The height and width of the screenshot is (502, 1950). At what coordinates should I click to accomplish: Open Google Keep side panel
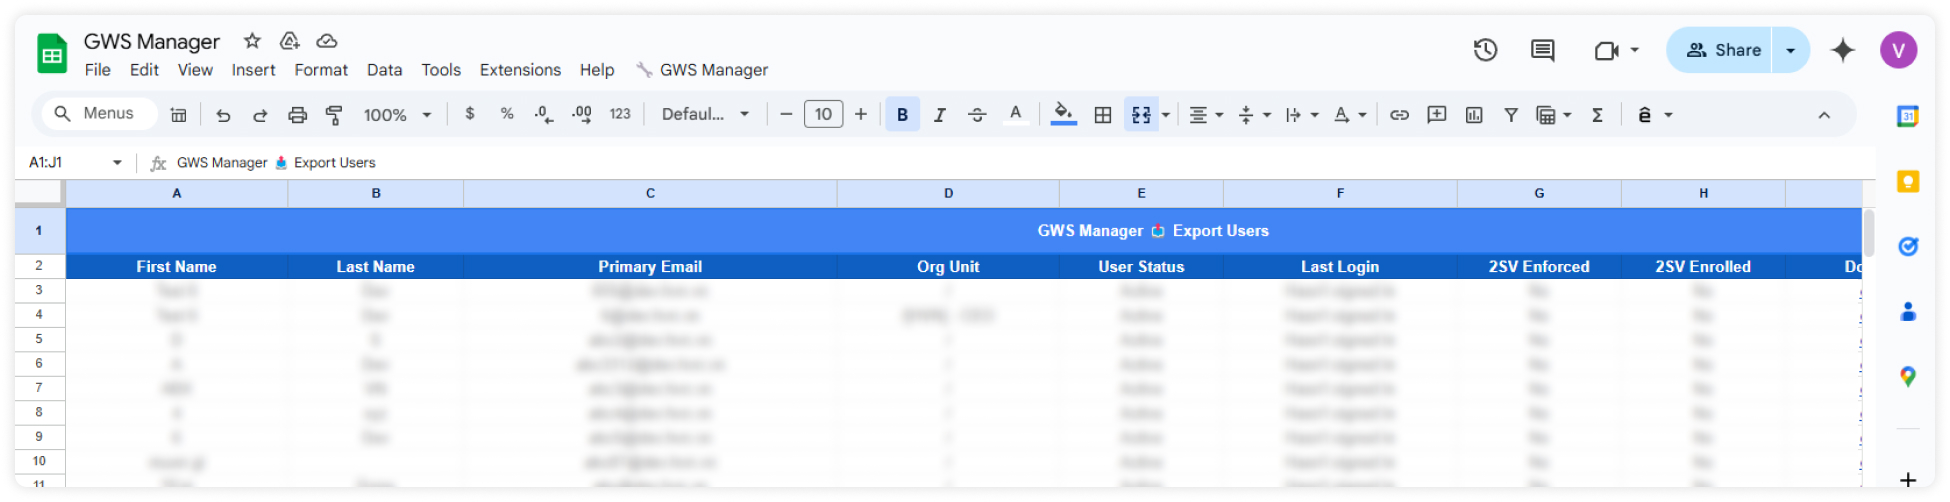[x=1907, y=181]
